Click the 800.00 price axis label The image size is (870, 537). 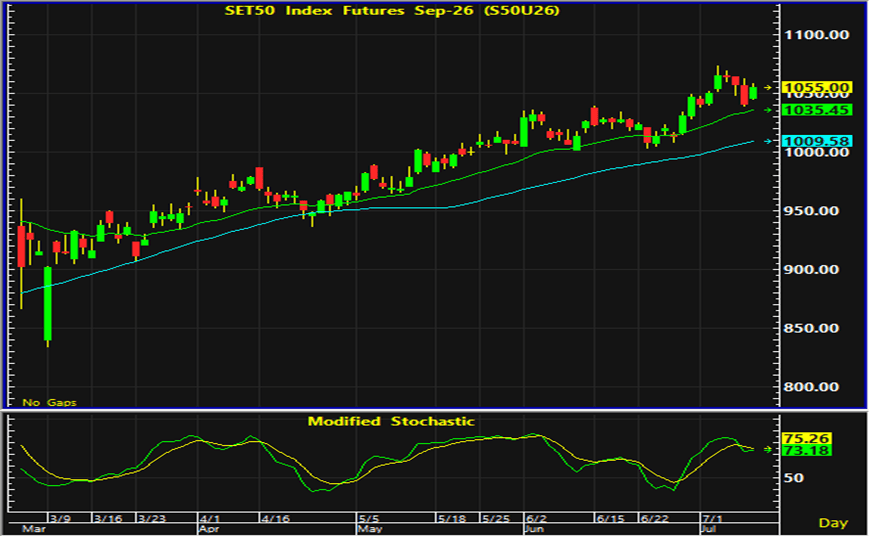[811, 387]
